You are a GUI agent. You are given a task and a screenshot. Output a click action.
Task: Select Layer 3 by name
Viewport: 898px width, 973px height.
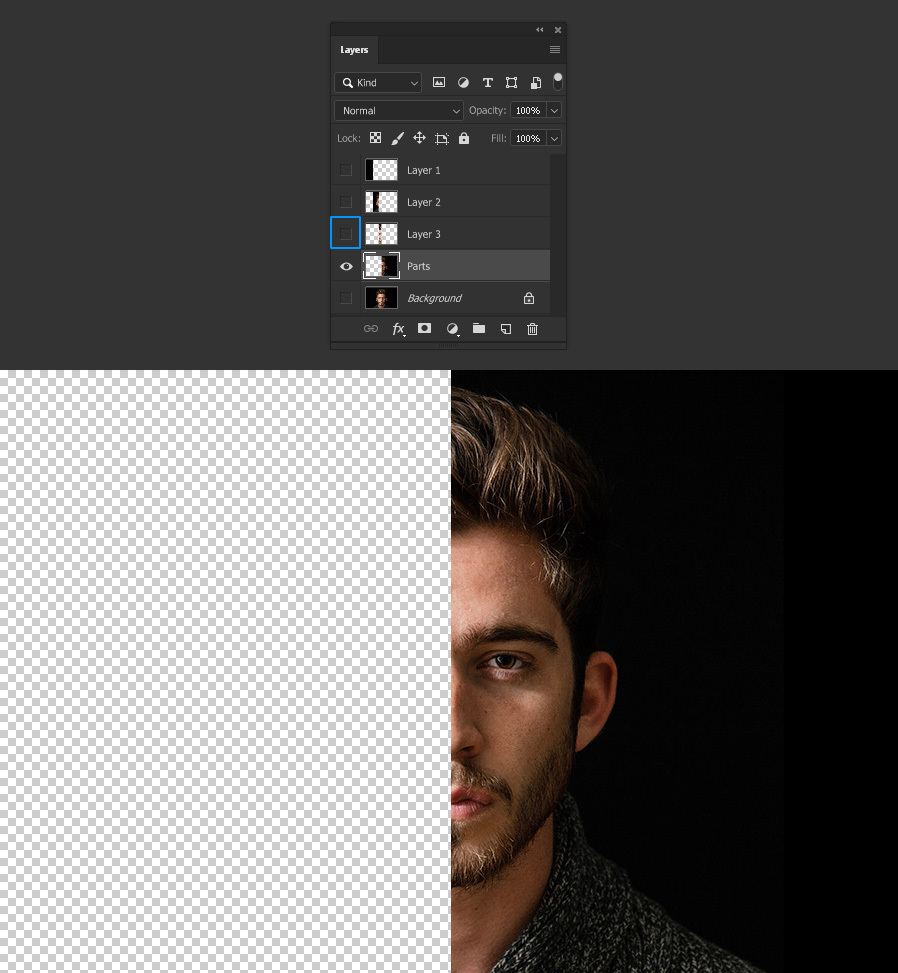[424, 234]
